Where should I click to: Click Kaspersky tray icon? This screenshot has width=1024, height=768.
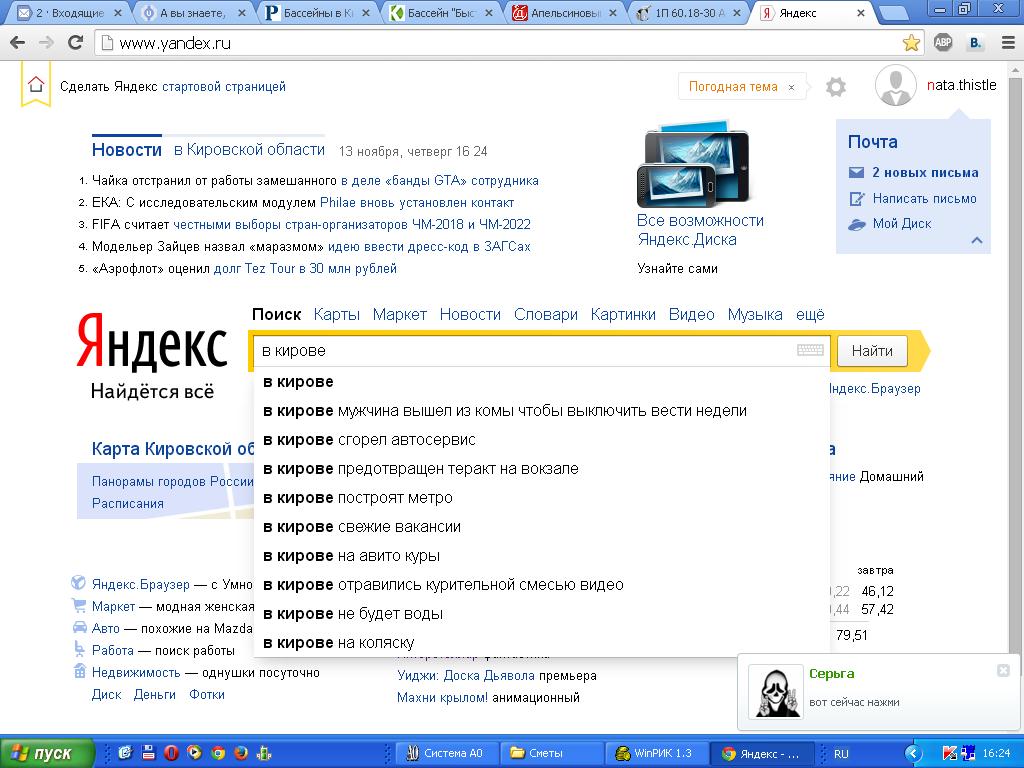click(950, 754)
